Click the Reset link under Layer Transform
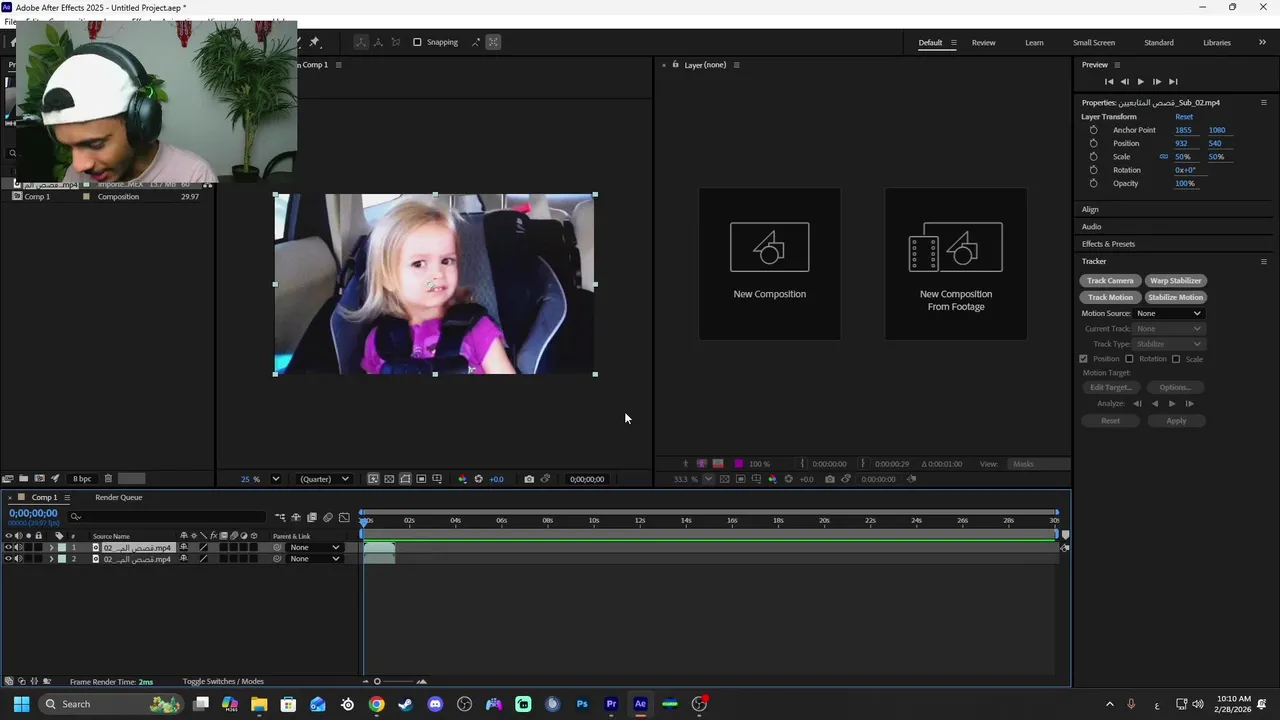The image size is (1280, 720). point(1184,117)
